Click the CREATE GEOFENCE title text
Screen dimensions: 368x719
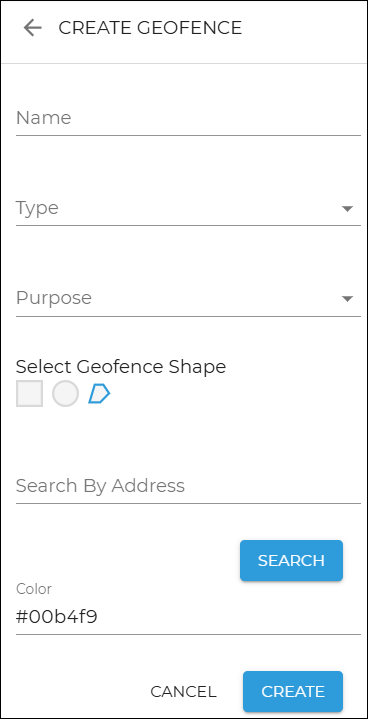(150, 28)
